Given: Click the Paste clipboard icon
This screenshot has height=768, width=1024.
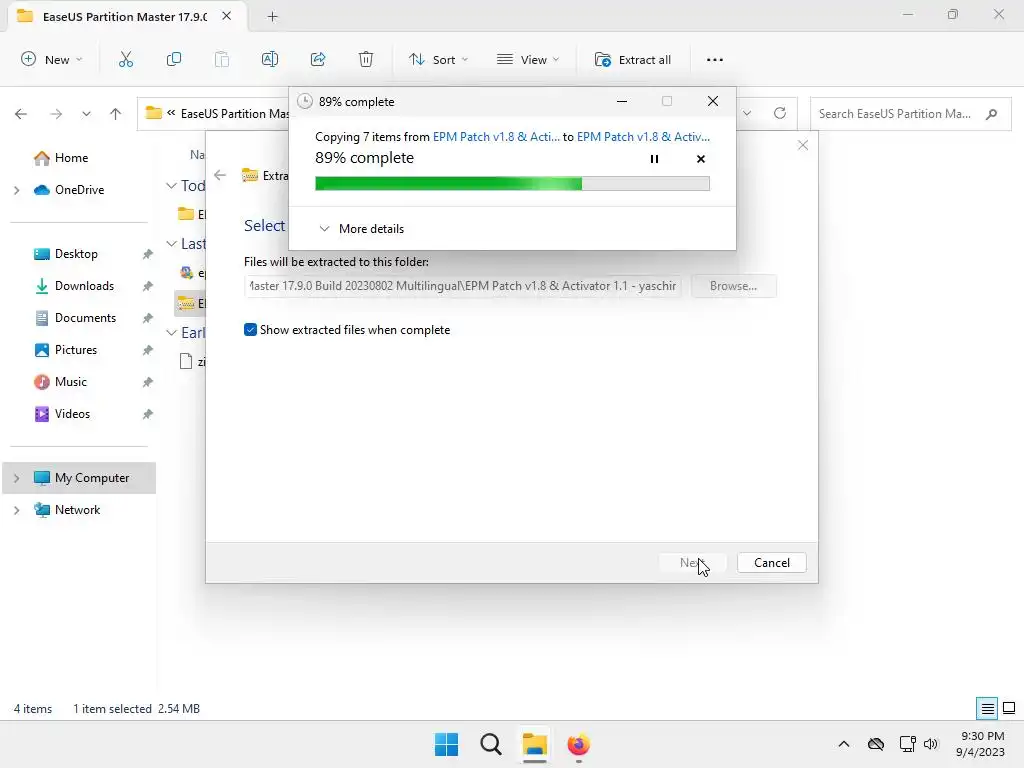Looking at the screenshot, I should 222,59.
